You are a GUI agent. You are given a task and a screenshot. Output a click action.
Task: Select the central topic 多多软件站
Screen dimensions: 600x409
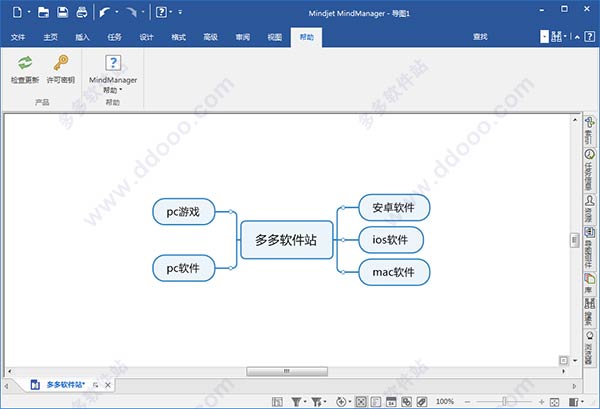(287, 240)
